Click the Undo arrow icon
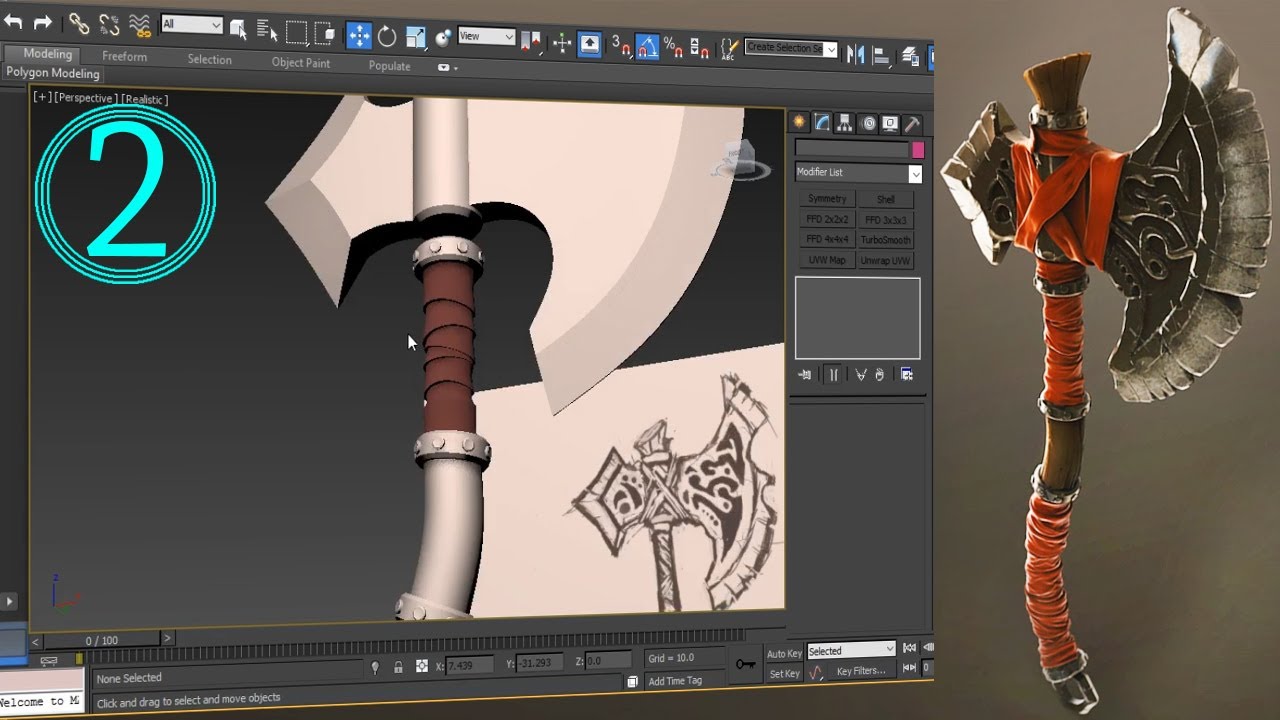 point(14,22)
